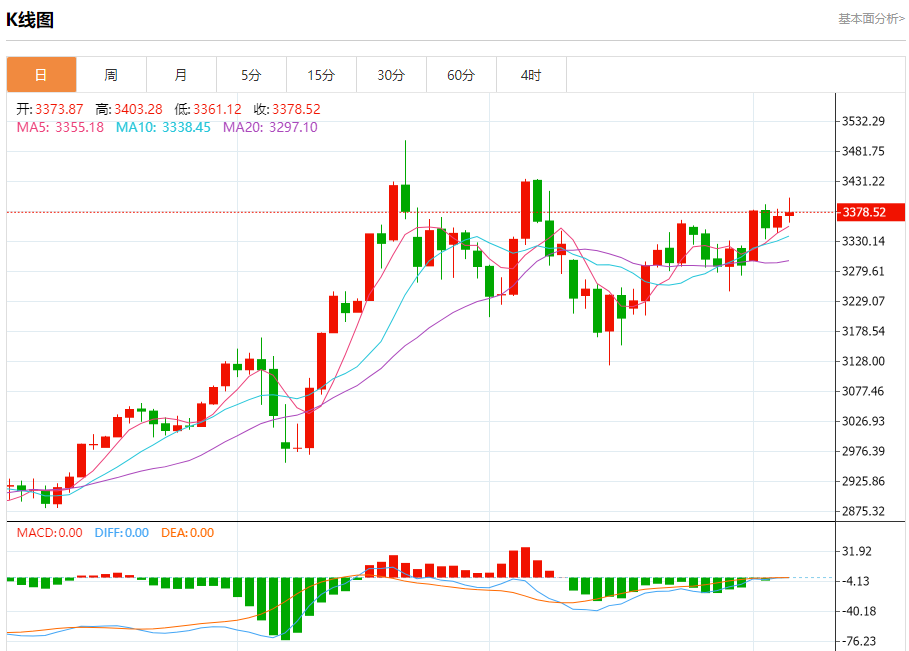The height and width of the screenshot is (651, 909).
Task: Click the 3279.61 price axis label
Action: 863,271
